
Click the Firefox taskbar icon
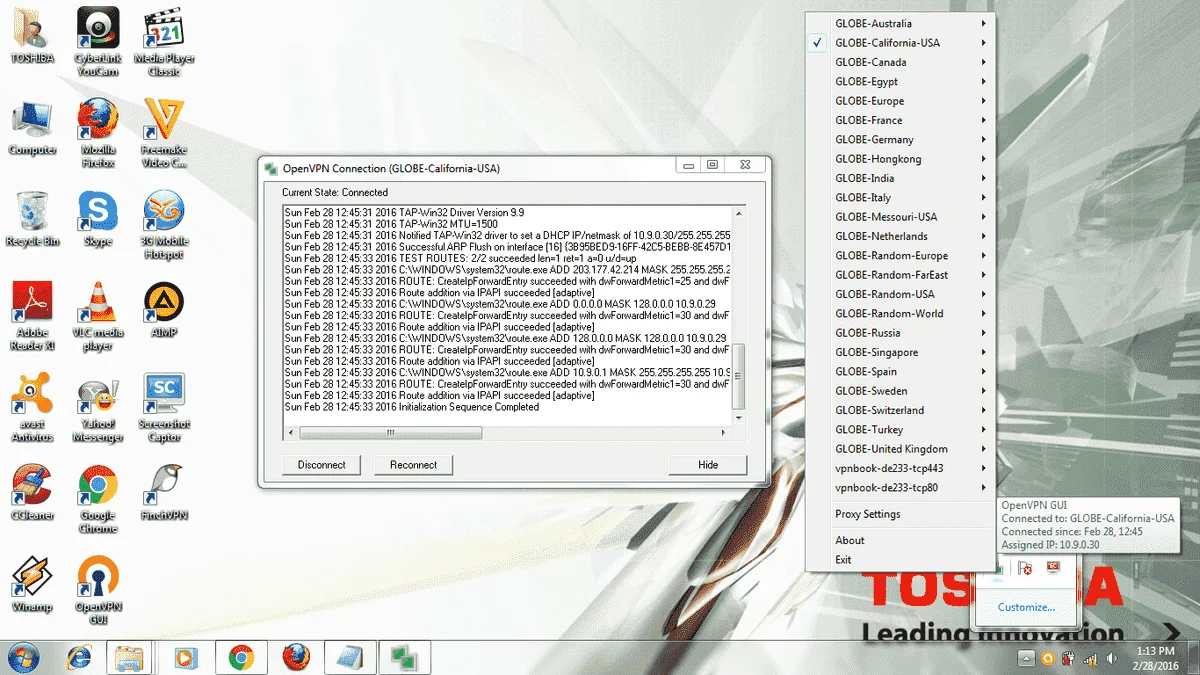pyautogui.click(x=294, y=657)
